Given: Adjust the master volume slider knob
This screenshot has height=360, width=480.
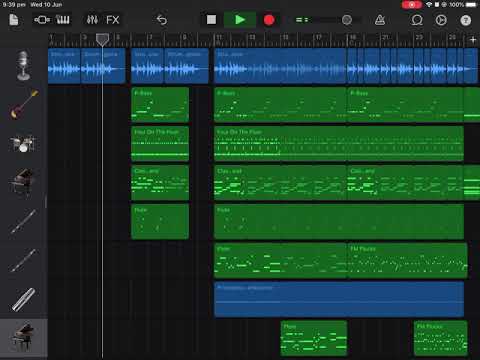Looking at the screenshot, I should (347, 20).
